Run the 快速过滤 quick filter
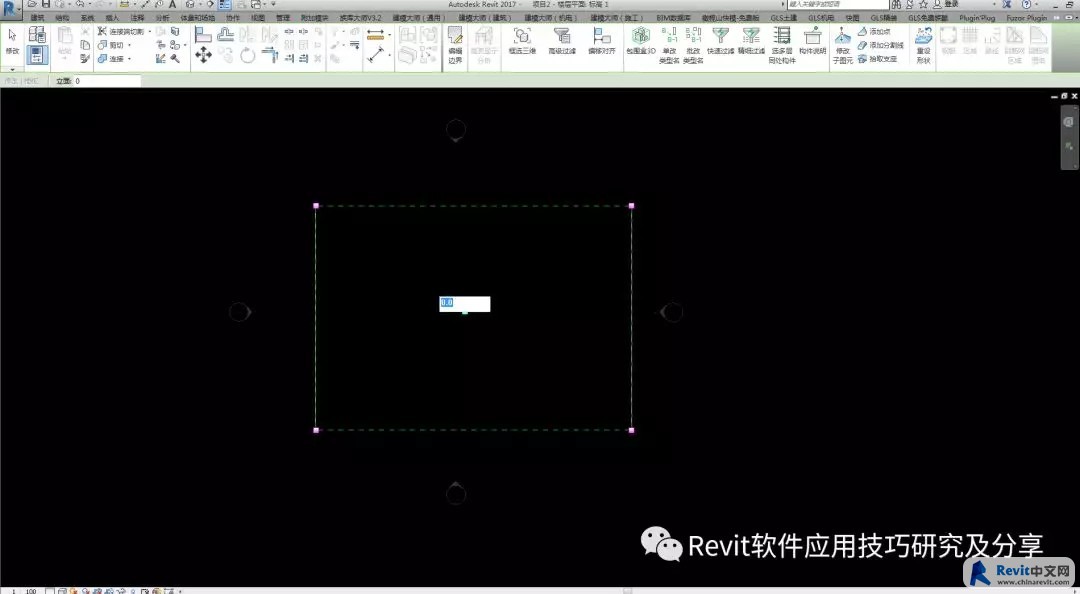The width and height of the screenshot is (1080, 594). point(720,41)
